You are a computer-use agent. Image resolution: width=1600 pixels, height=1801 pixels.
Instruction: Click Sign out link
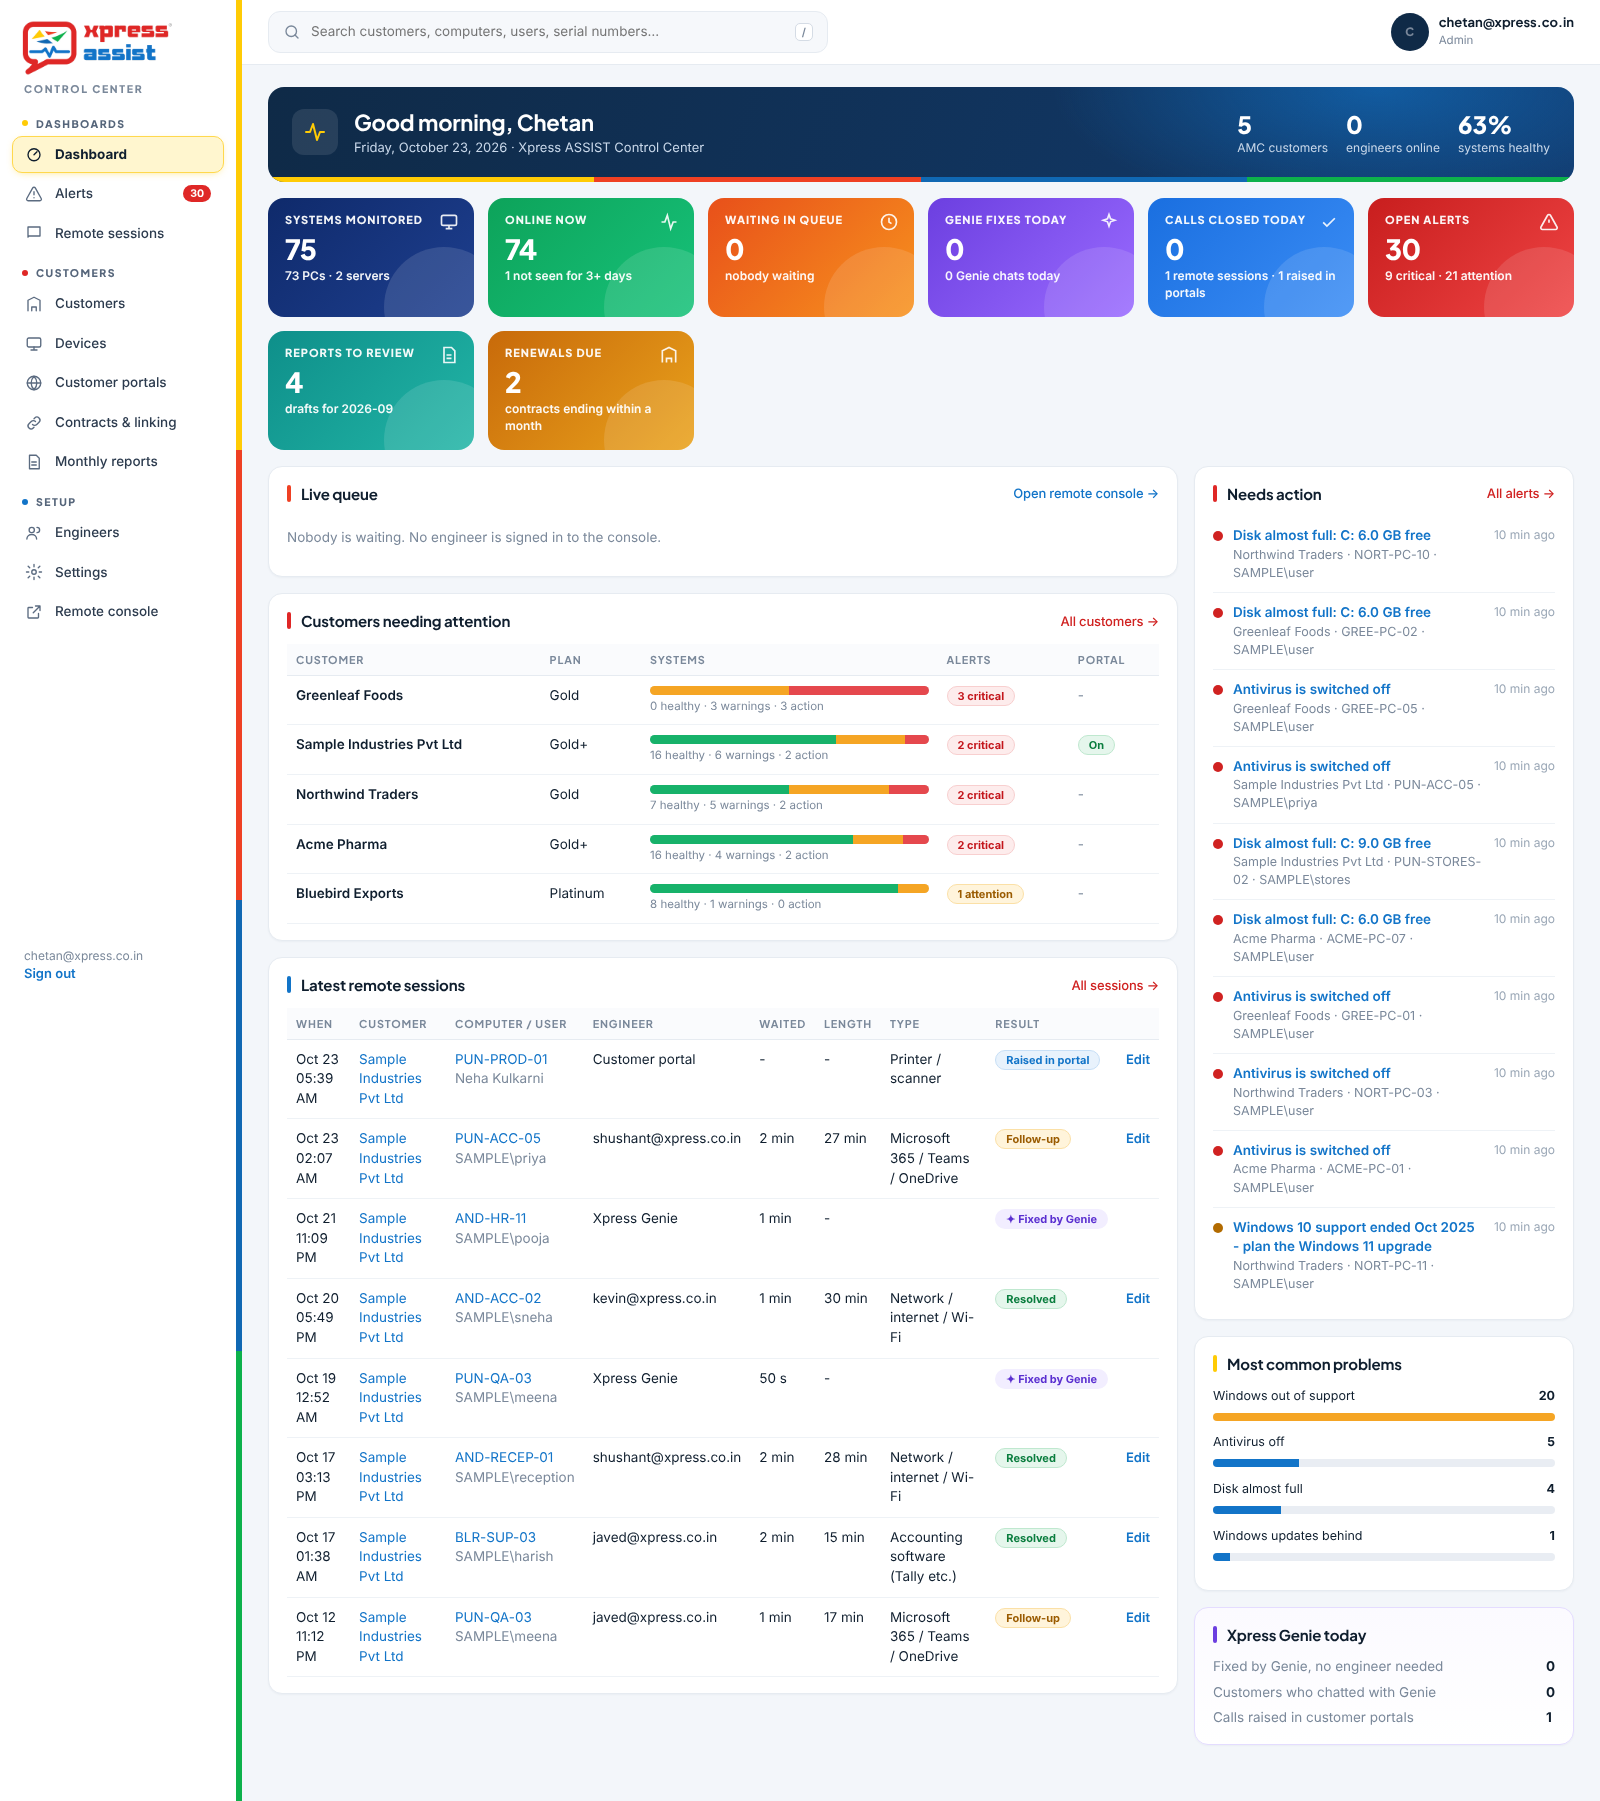pos(50,974)
